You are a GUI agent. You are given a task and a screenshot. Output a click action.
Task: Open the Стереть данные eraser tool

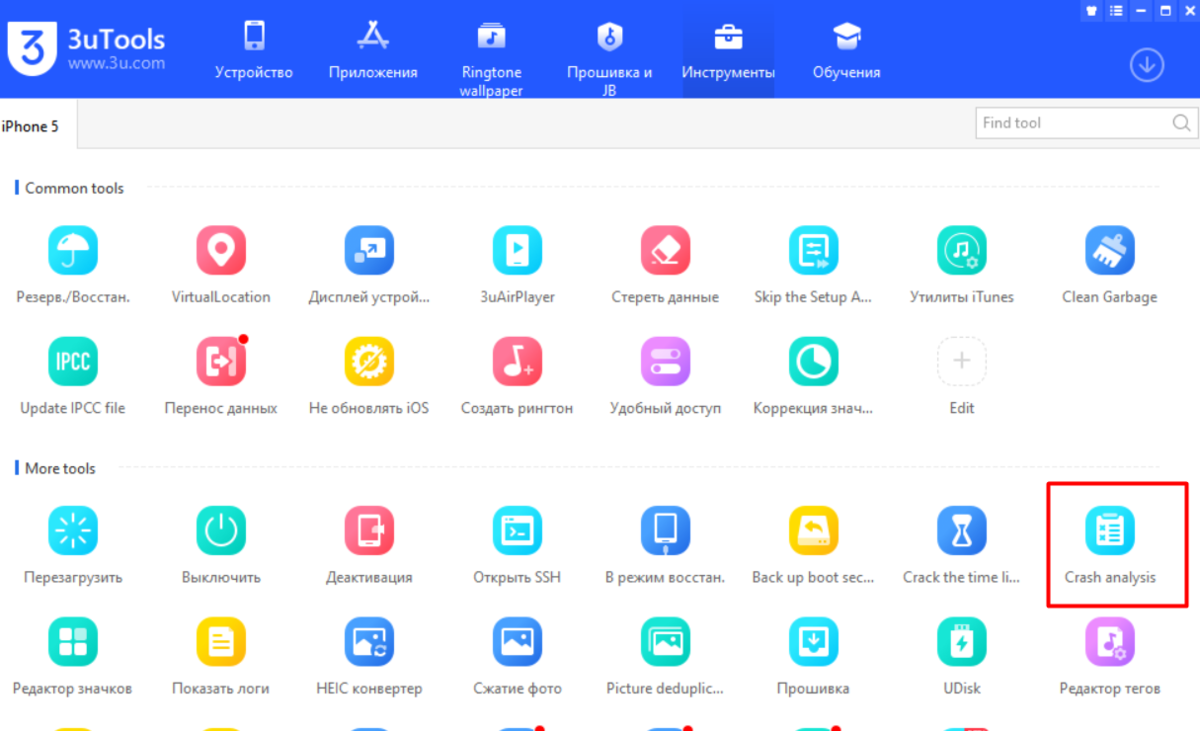(665, 251)
